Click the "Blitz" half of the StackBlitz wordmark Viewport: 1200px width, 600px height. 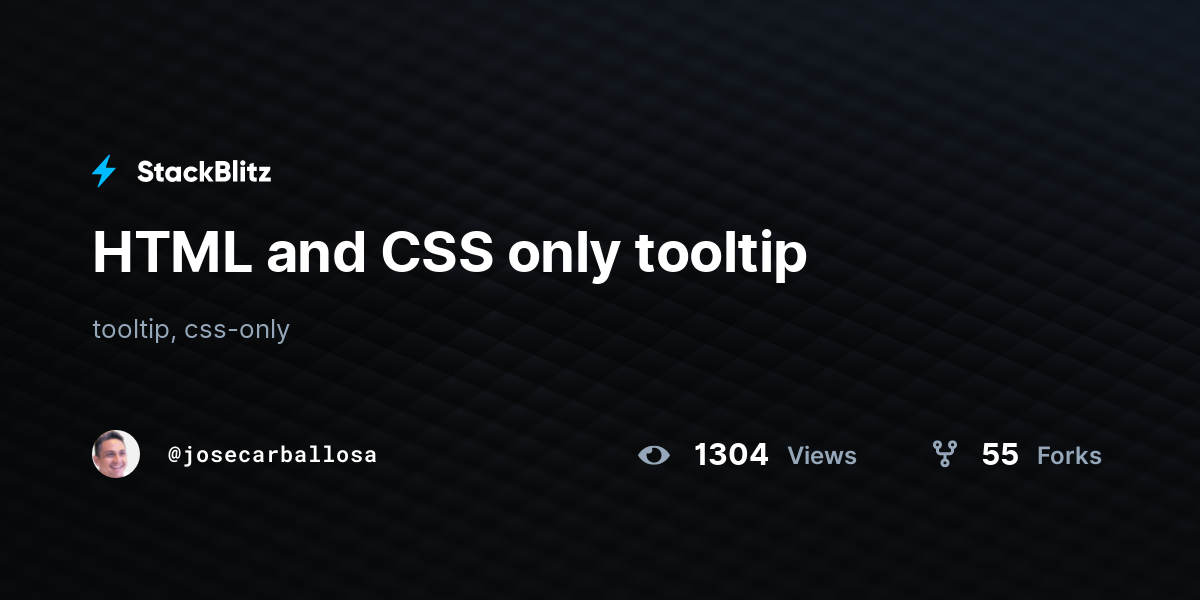239,172
